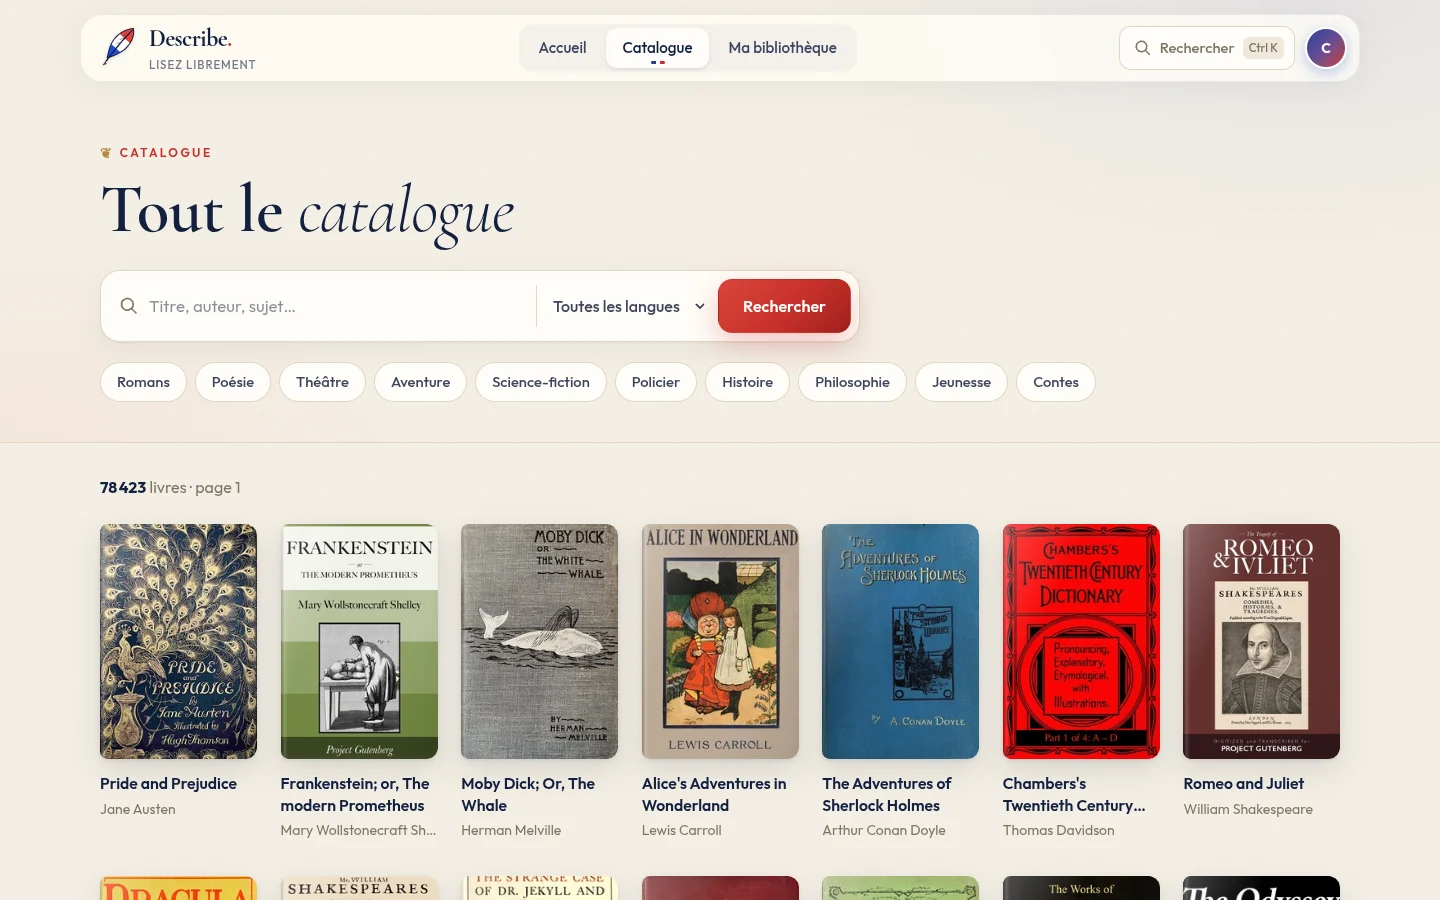The width and height of the screenshot is (1440, 900).
Task: Click the magnifier icon in top Rechercher box
Action: 1142,48
